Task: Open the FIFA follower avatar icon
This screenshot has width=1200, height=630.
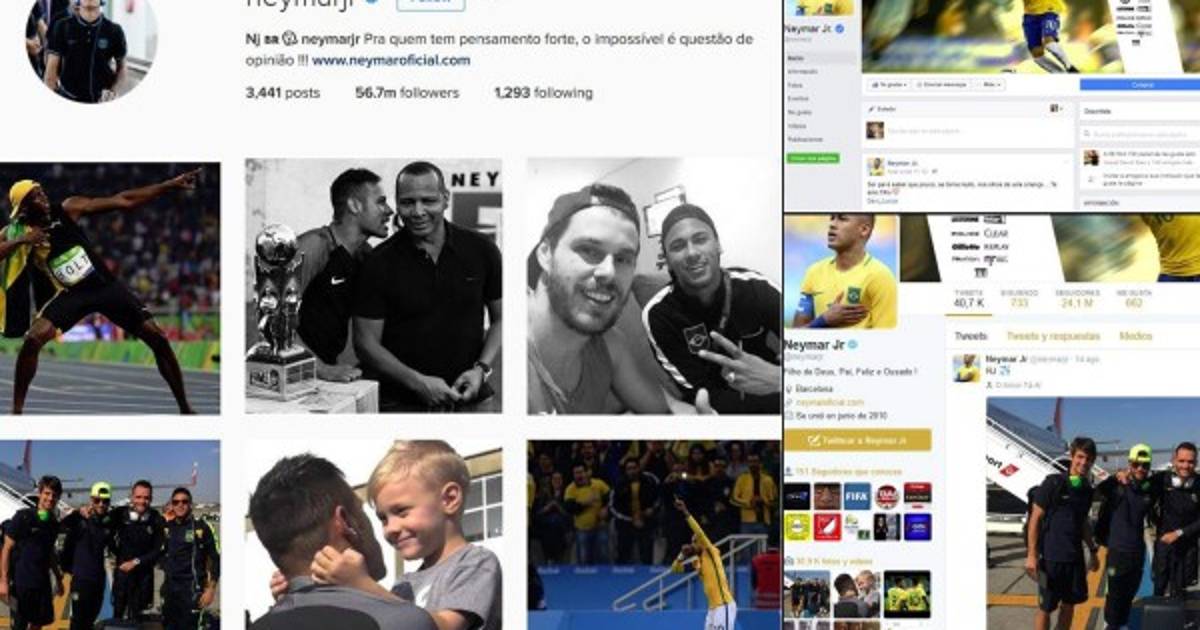Action: point(856,495)
